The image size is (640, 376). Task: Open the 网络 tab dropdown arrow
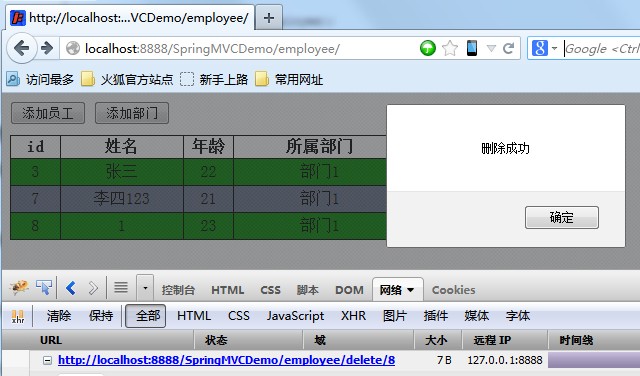411,290
